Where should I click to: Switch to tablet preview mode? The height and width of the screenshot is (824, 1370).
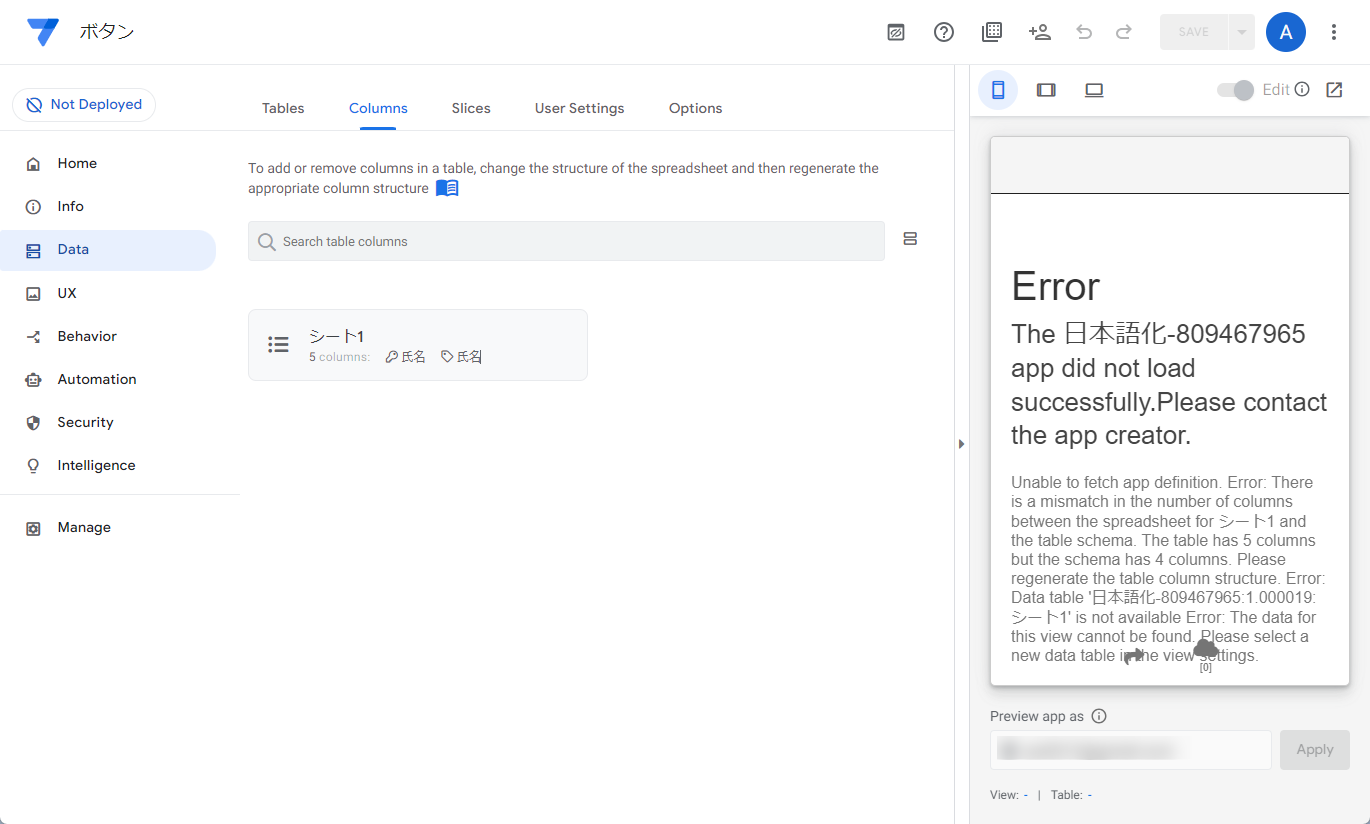(1046, 90)
